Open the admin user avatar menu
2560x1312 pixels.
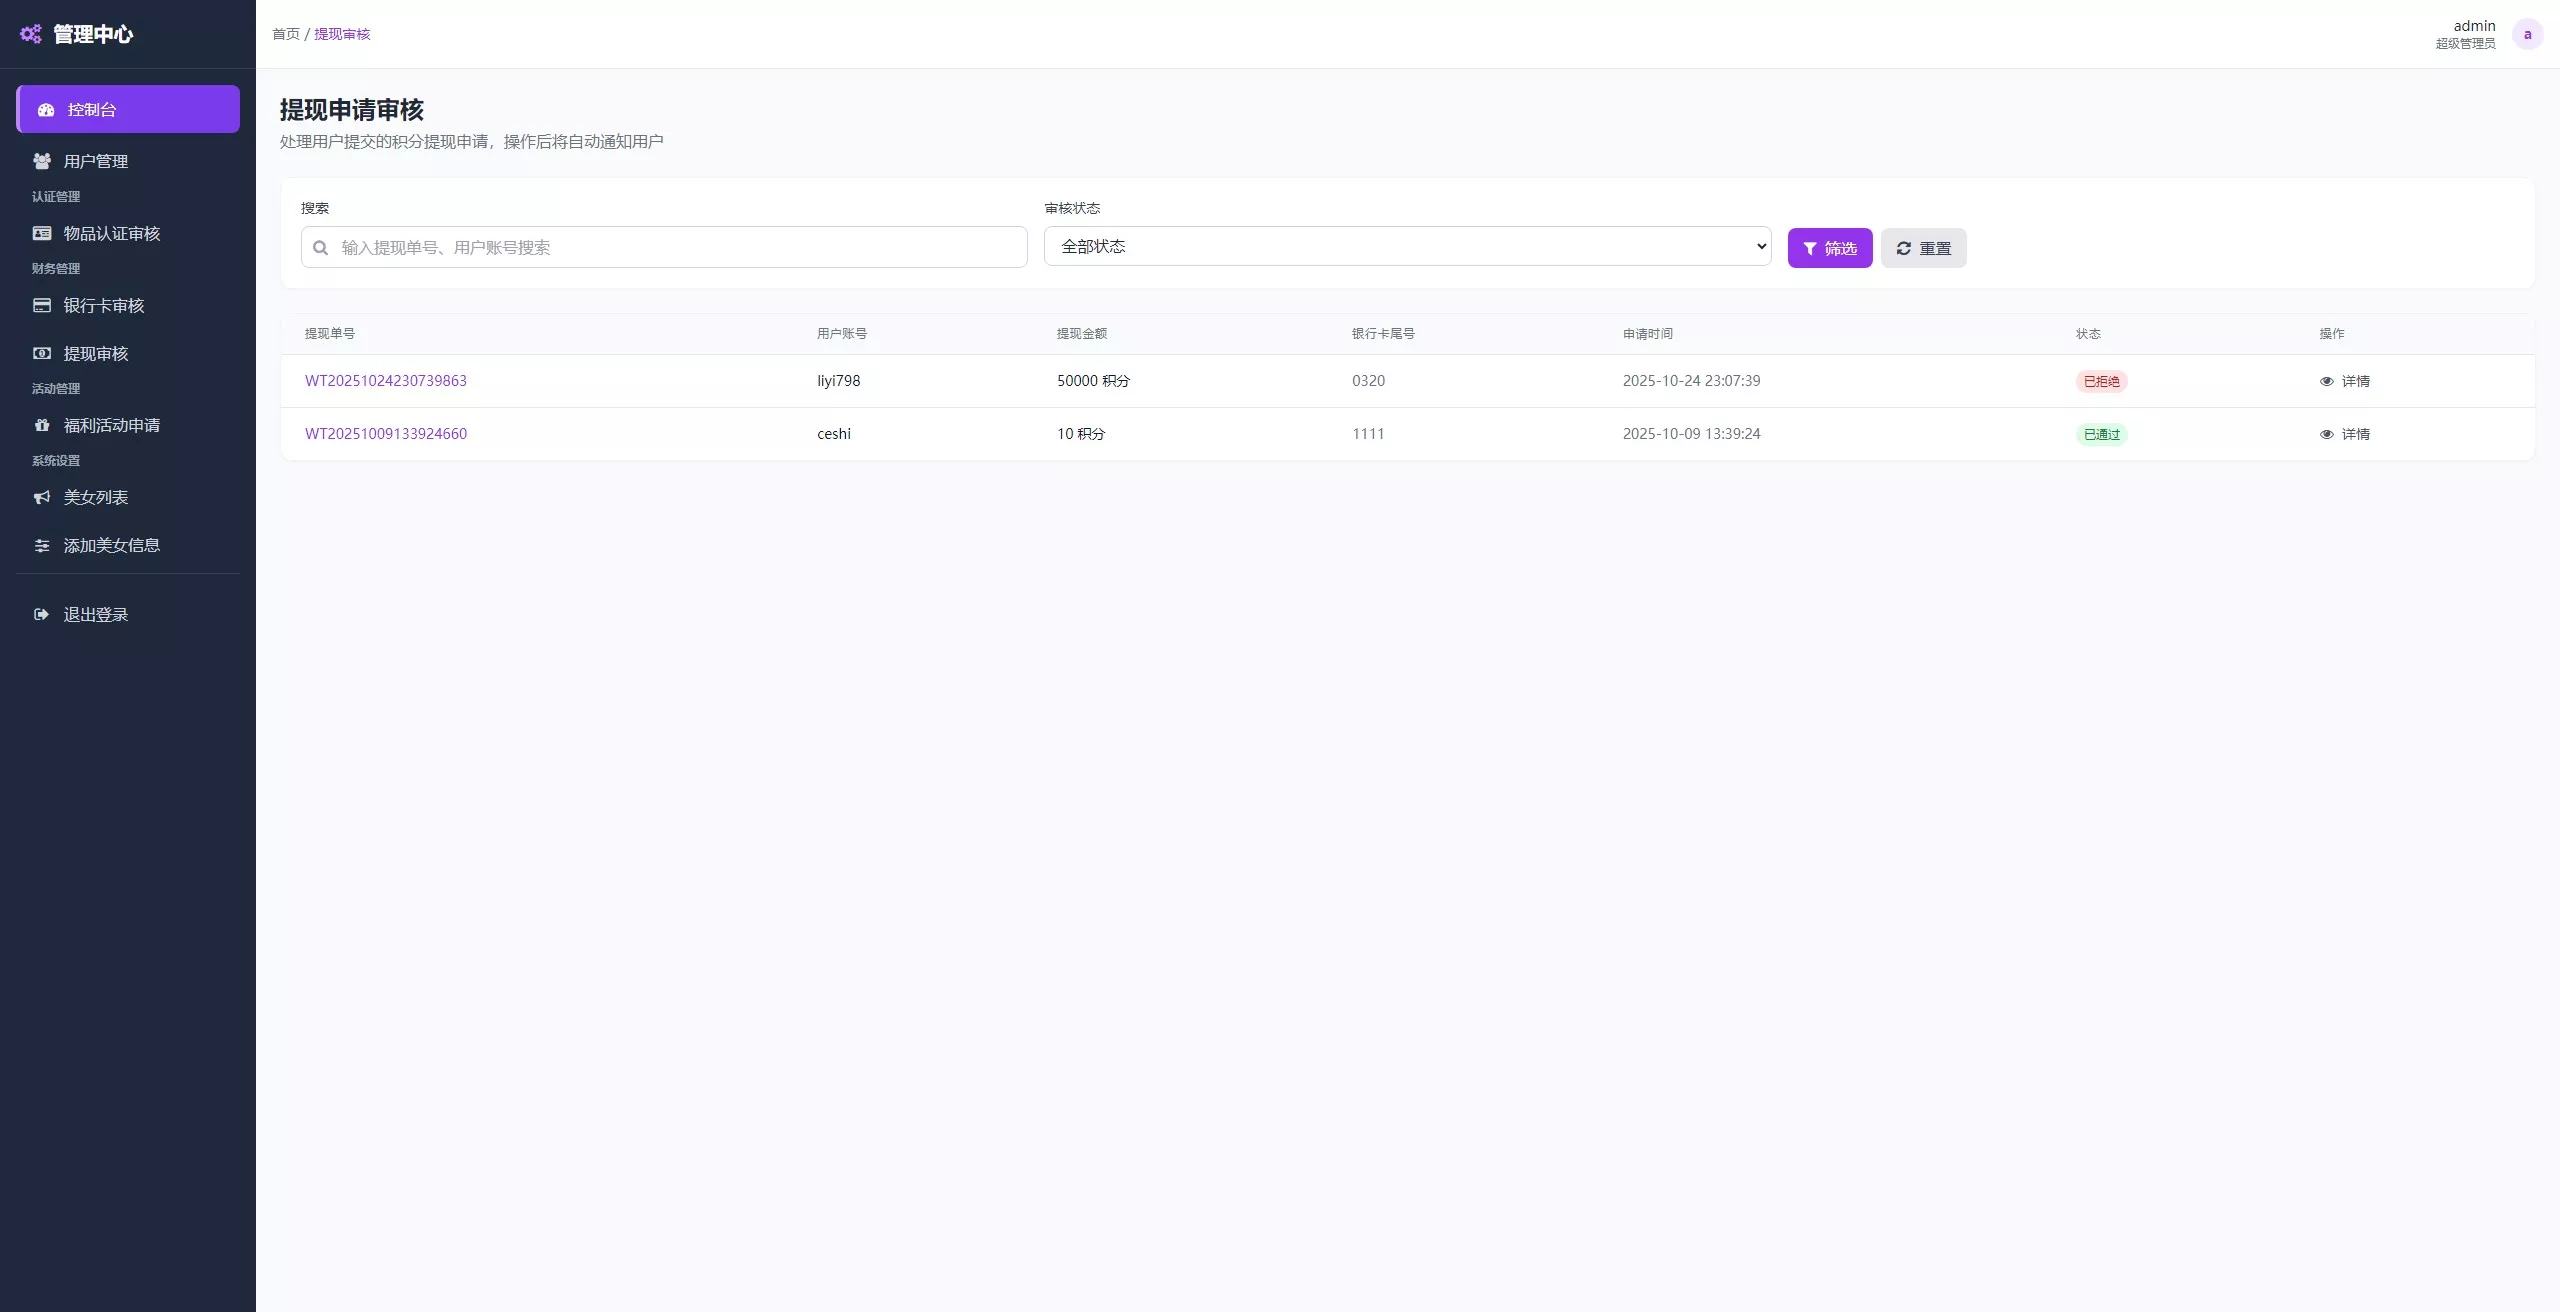pos(2527,34)
